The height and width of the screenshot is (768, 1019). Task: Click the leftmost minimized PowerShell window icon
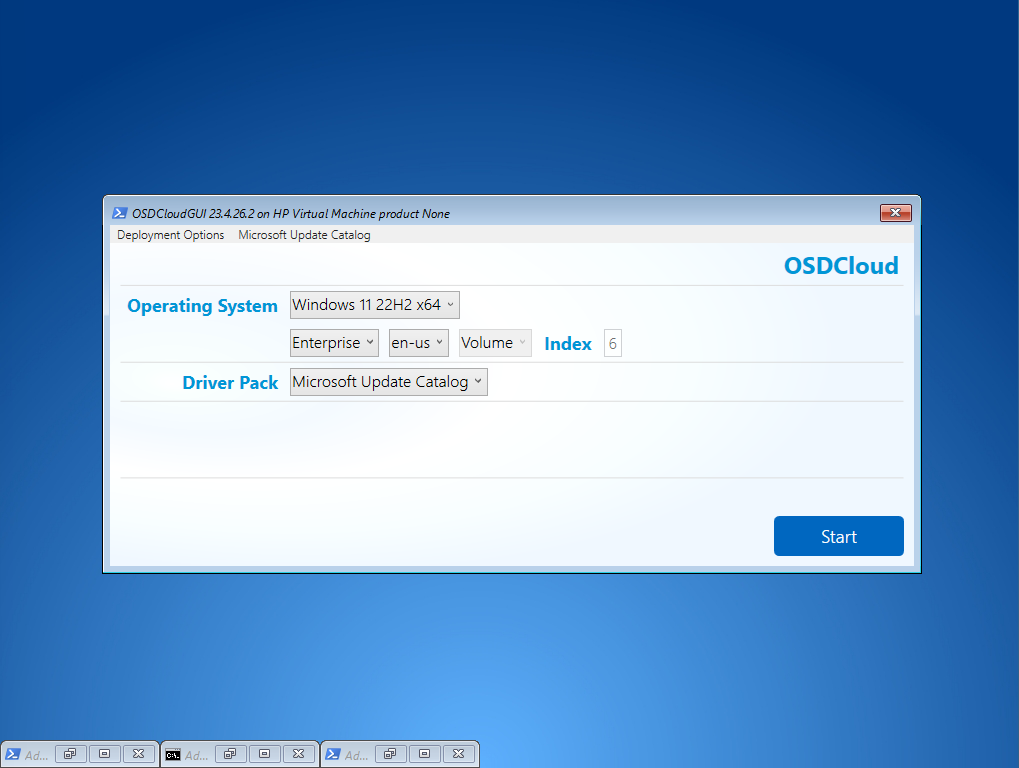pos(14,754)
